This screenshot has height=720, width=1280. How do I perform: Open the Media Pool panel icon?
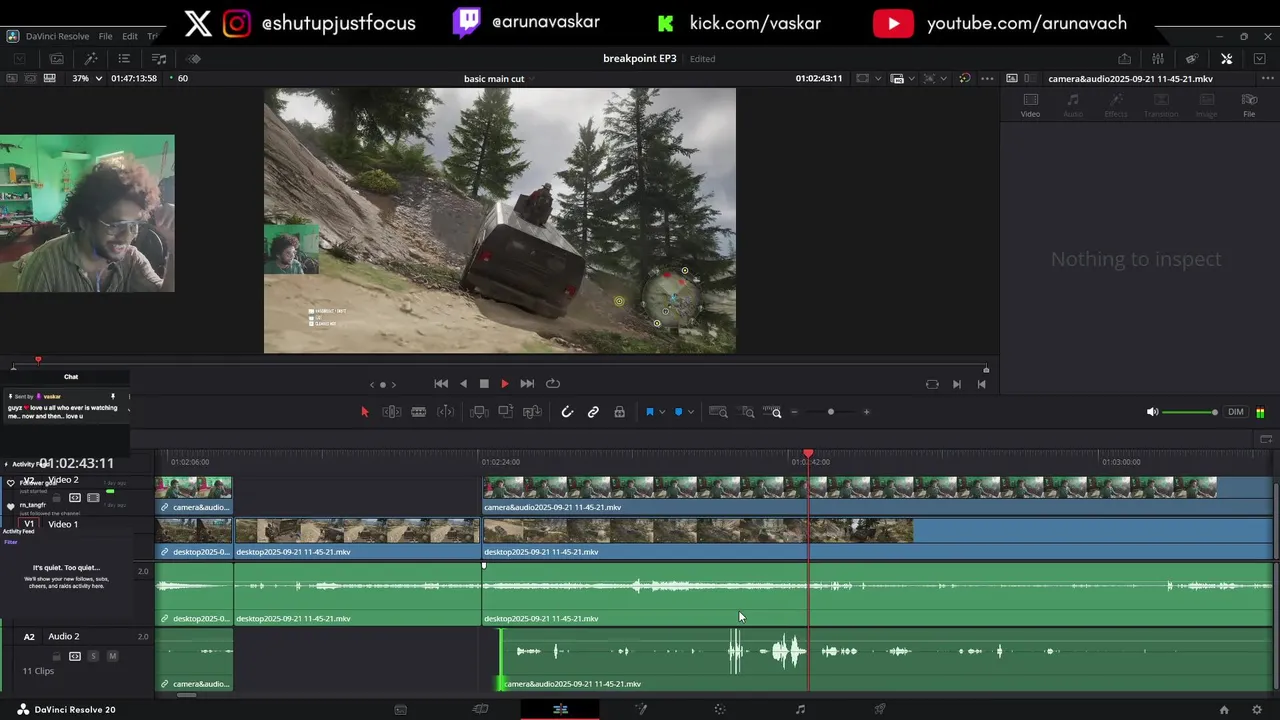click(57, 59)
